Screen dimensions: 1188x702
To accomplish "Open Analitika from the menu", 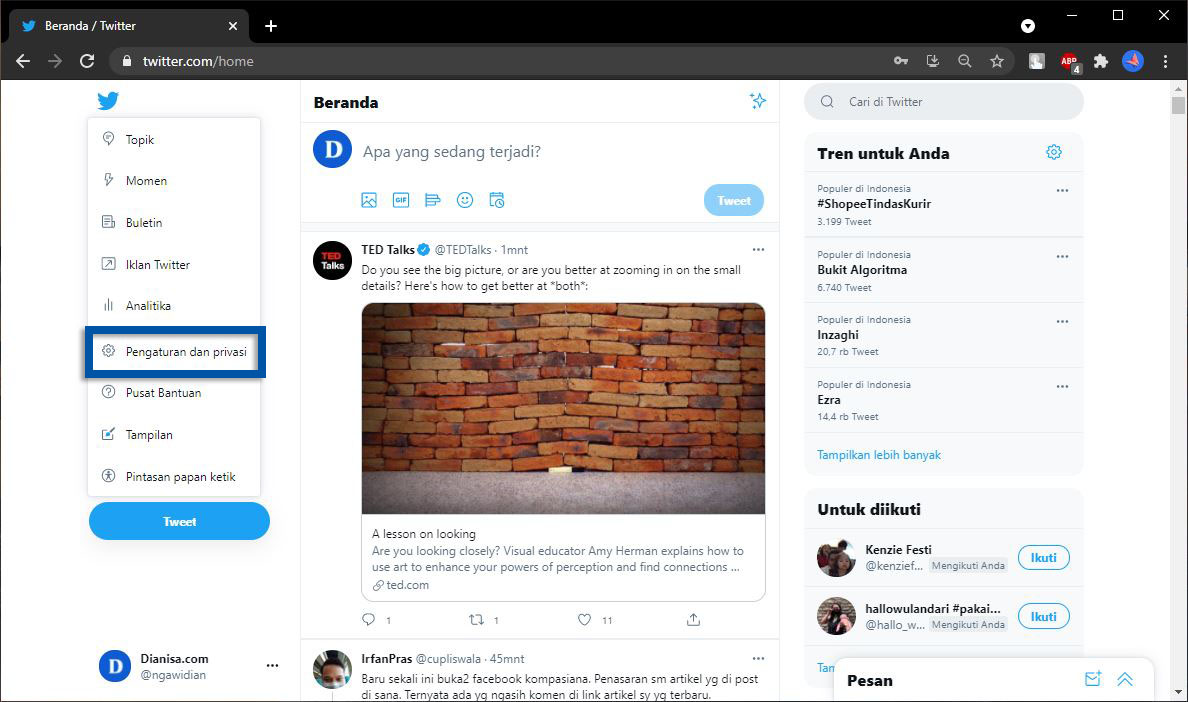I will [150, 305].
